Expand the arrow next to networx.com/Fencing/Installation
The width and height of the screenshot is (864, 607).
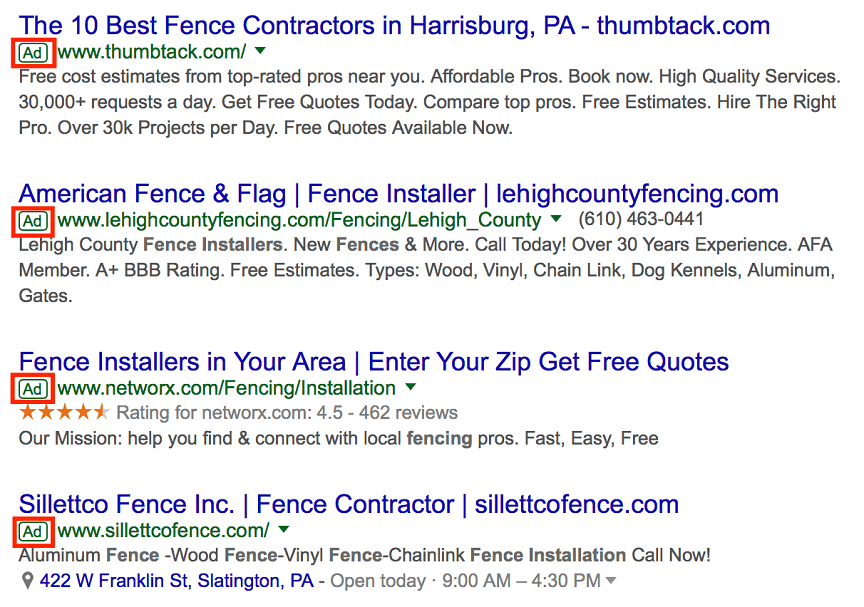point(411,387)
